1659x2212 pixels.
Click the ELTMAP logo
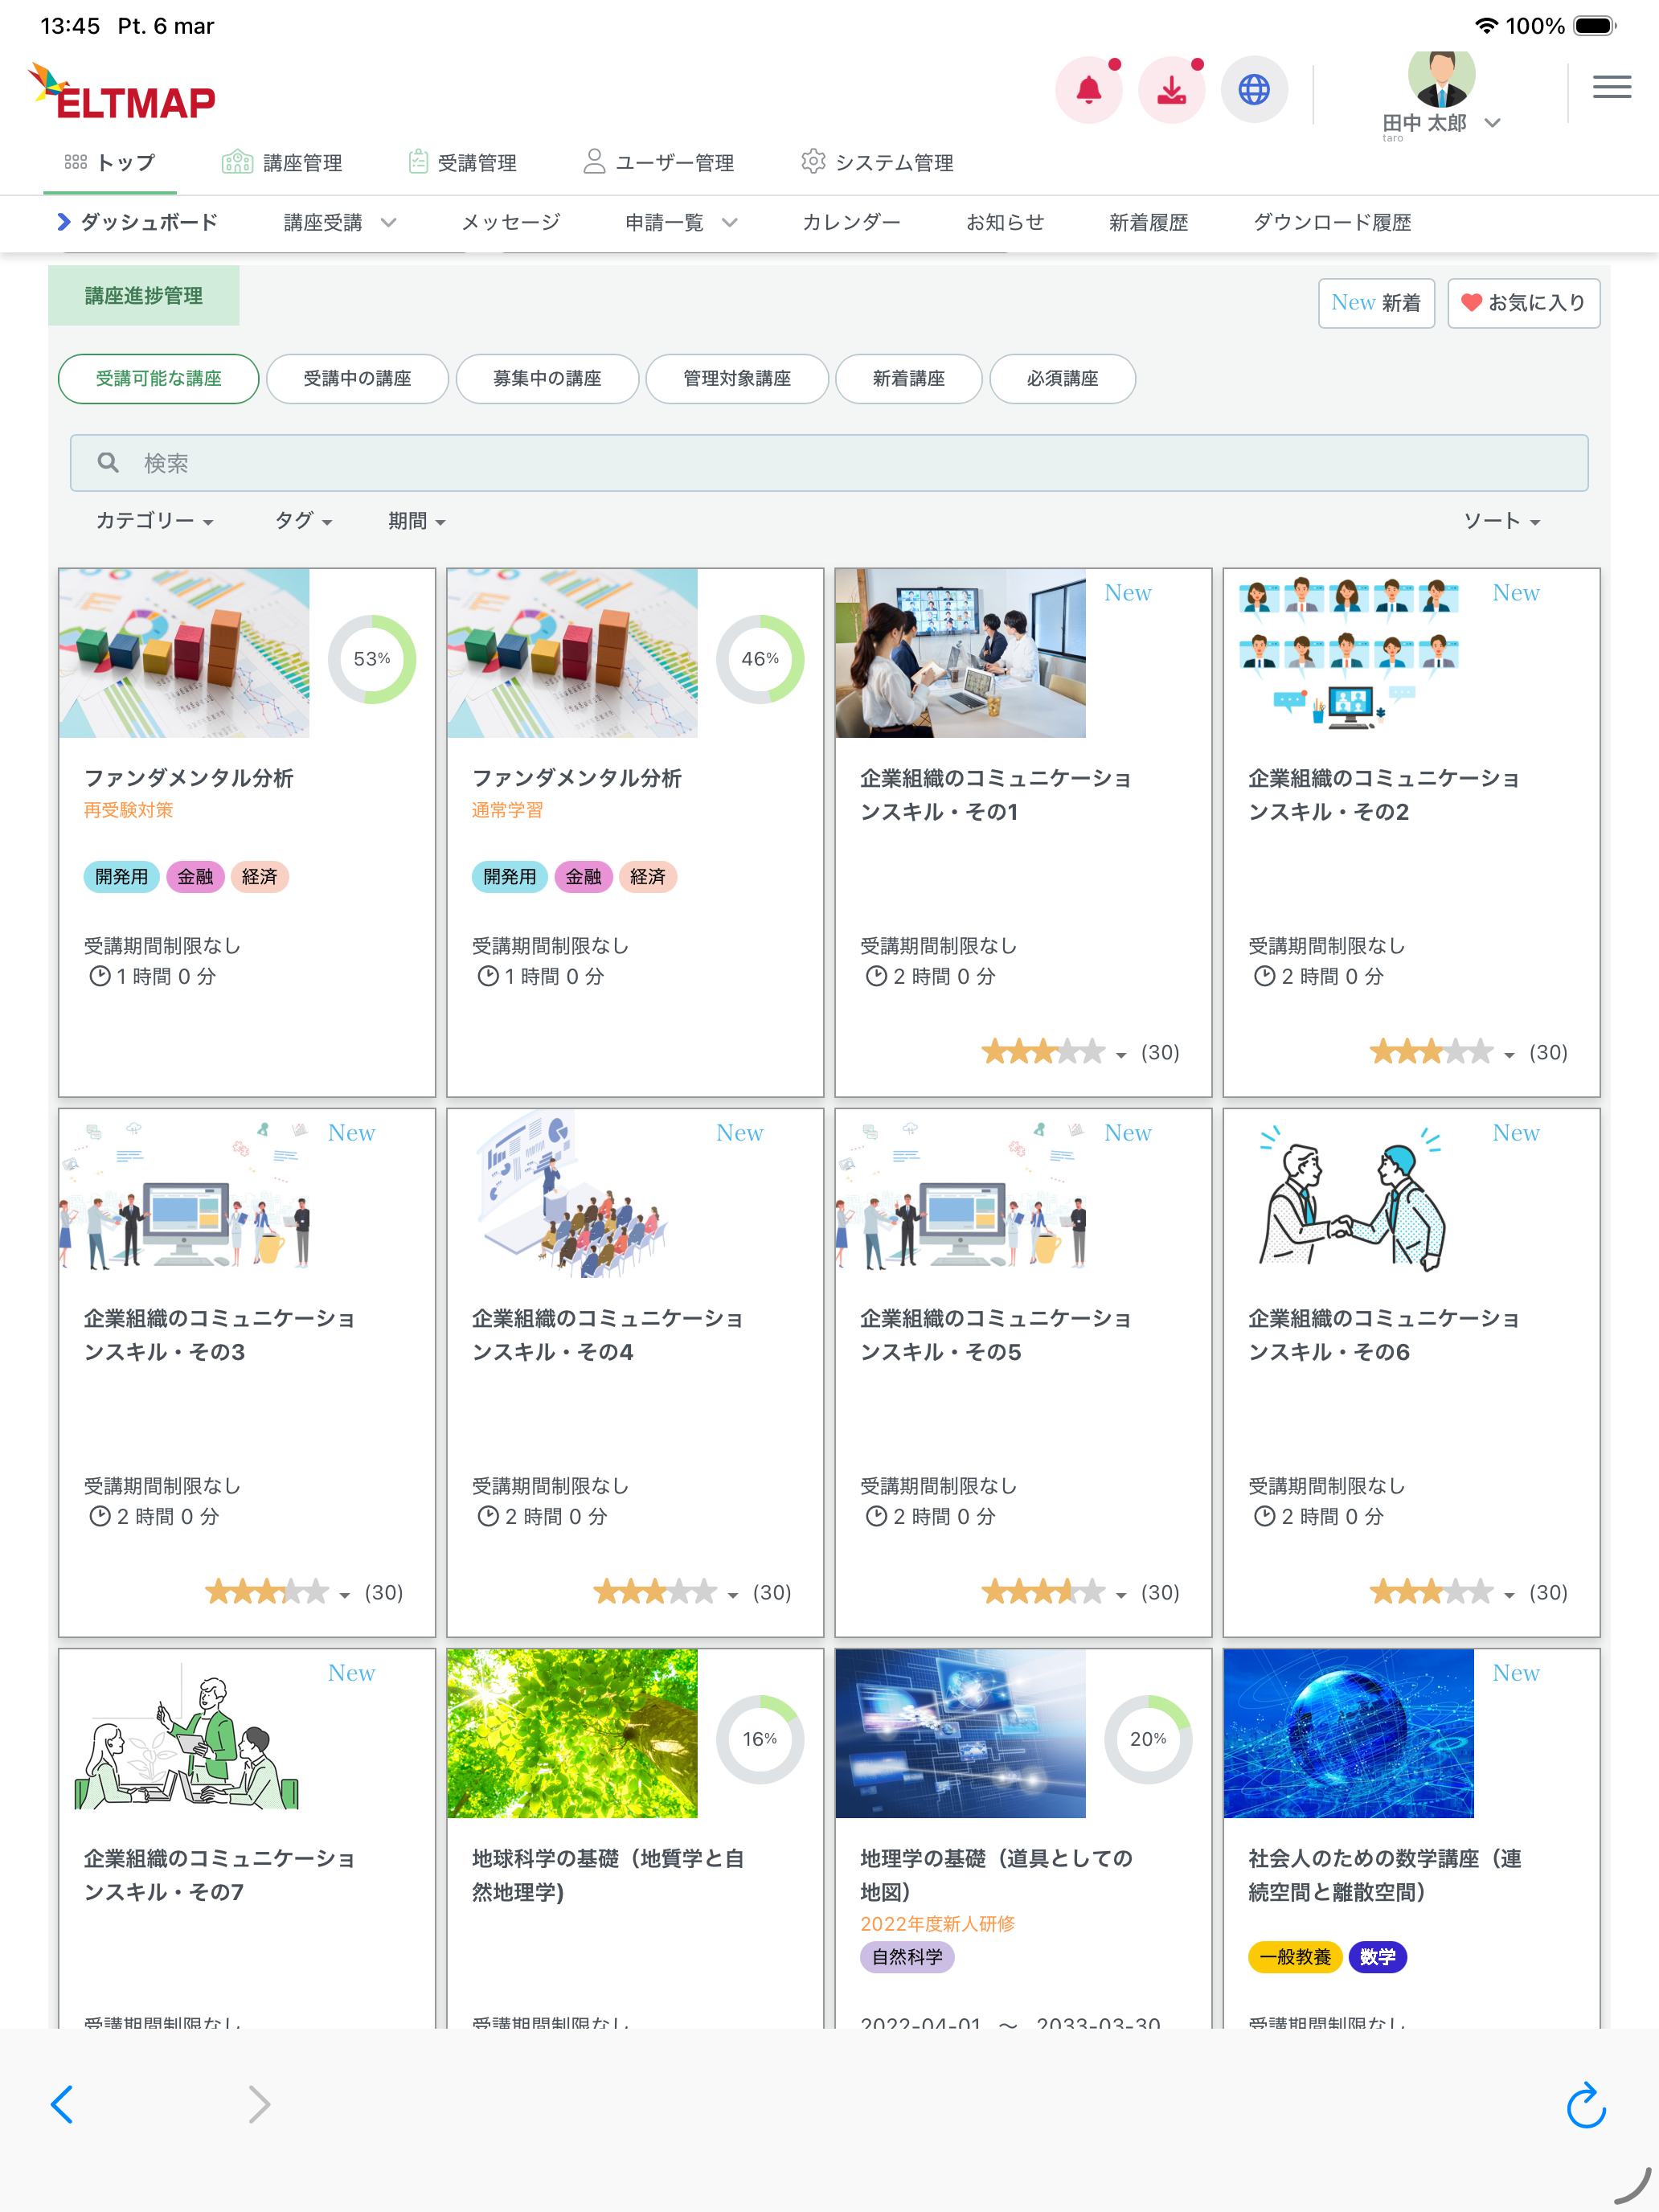click(x=122, y=91)
